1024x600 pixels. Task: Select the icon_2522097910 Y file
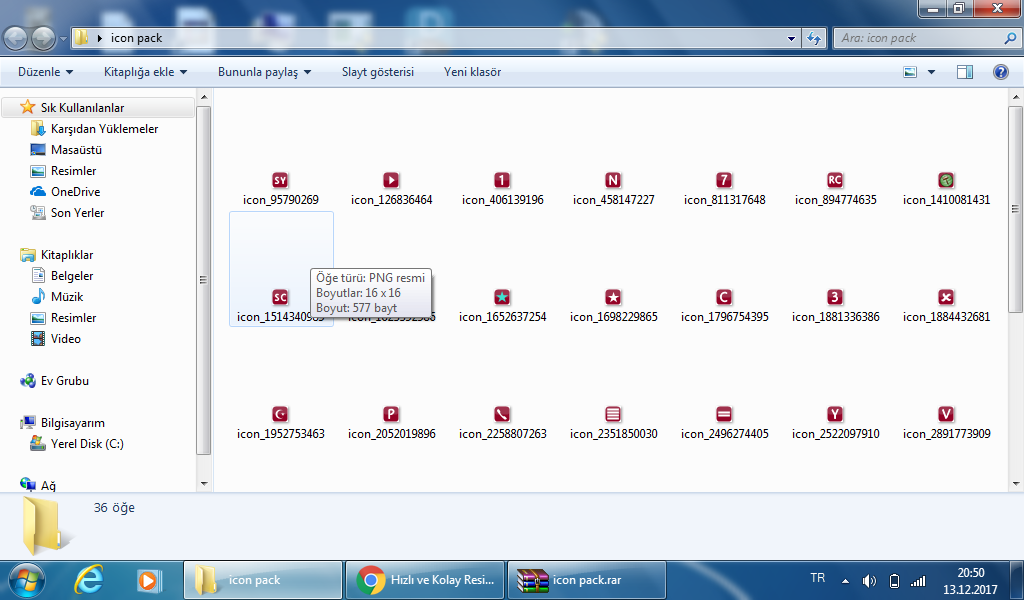click(x=835, y=423)
